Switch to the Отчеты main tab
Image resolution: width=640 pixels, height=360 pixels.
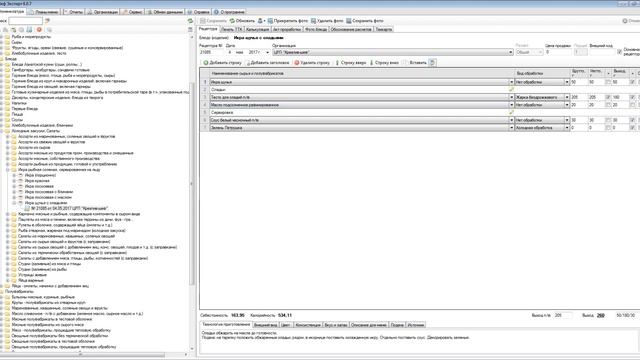(x=73, y=12)
